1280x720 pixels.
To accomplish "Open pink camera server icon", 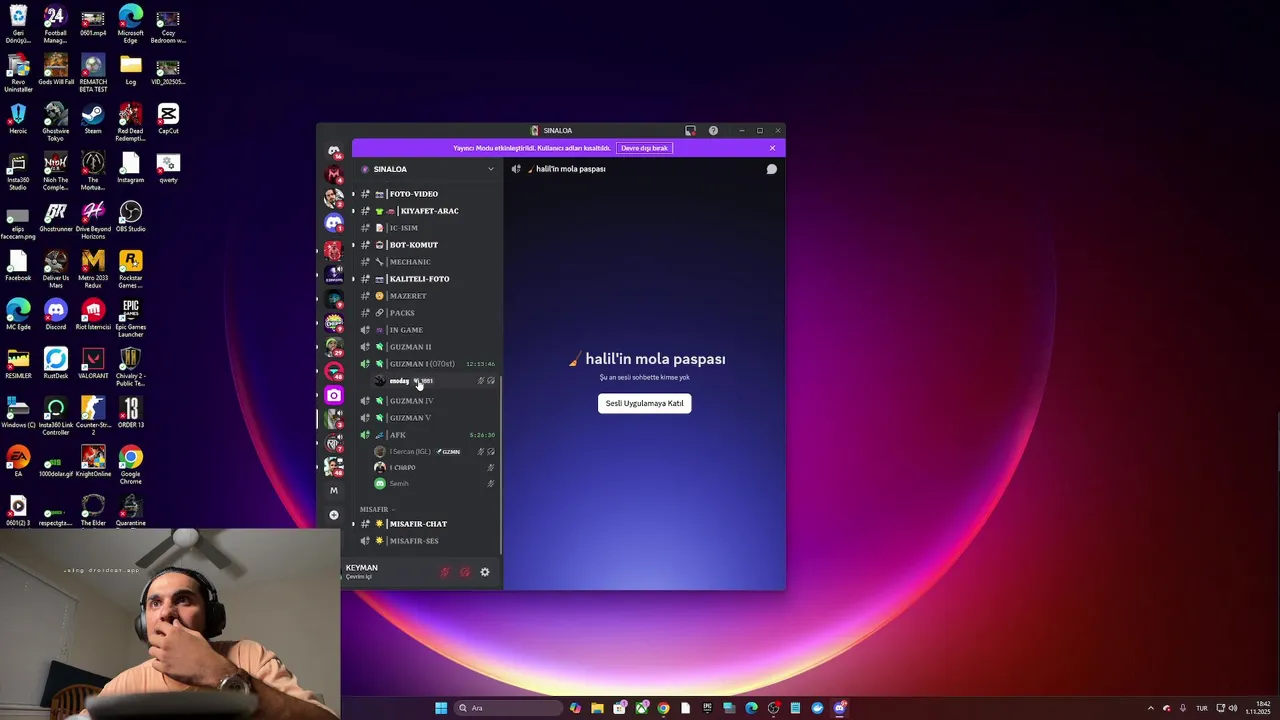I will (334, 396).
